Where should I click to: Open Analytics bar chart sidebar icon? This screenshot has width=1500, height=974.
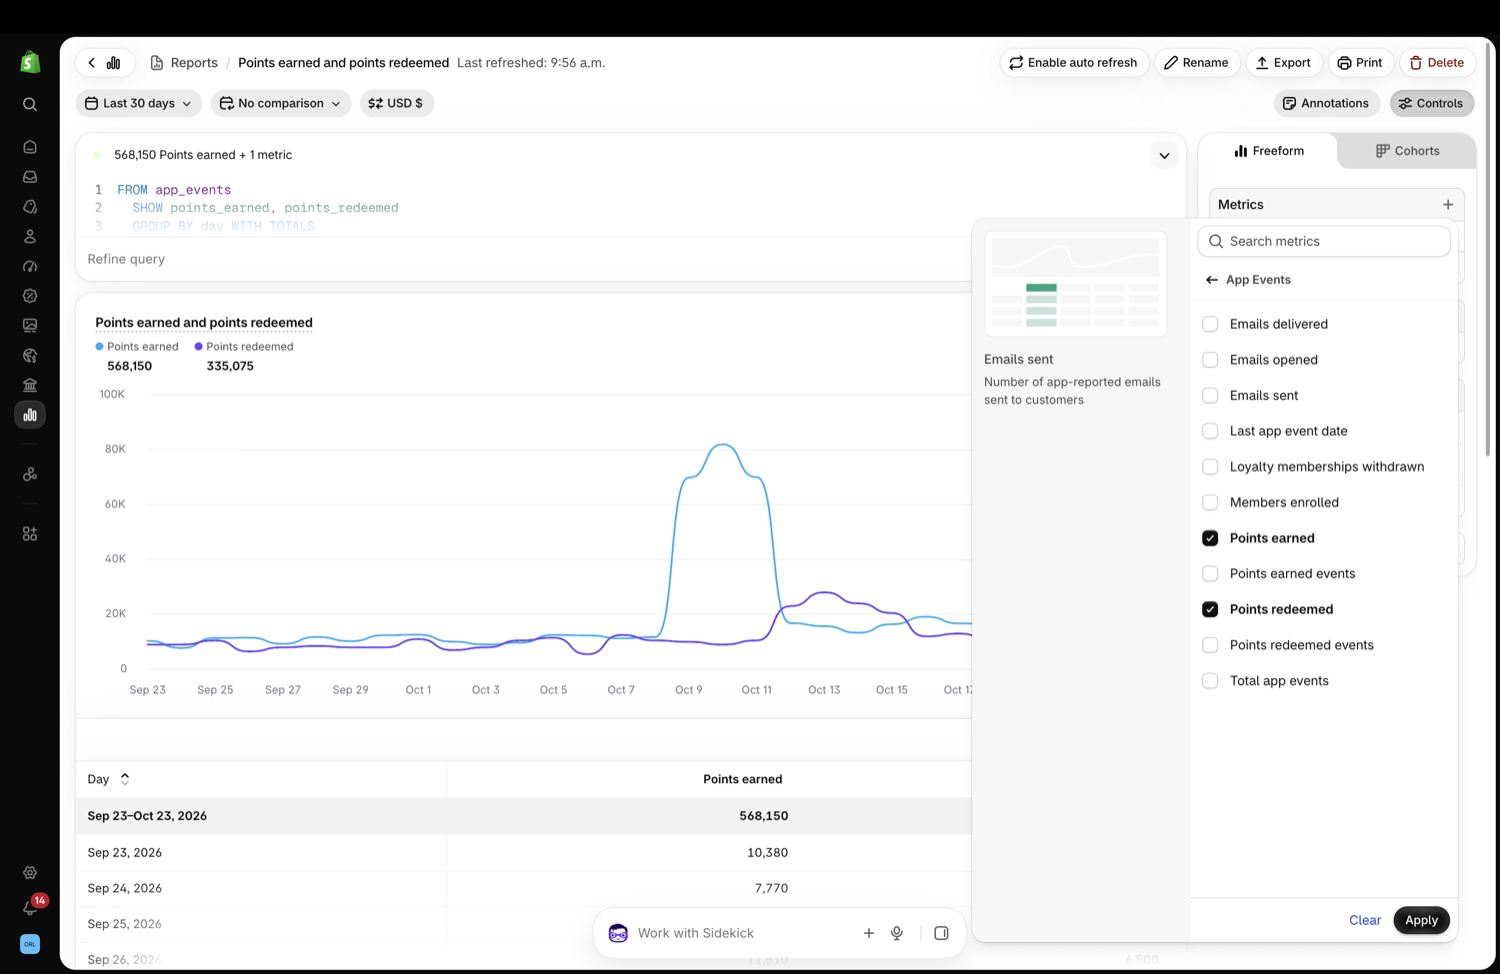(x=30, y=415)
